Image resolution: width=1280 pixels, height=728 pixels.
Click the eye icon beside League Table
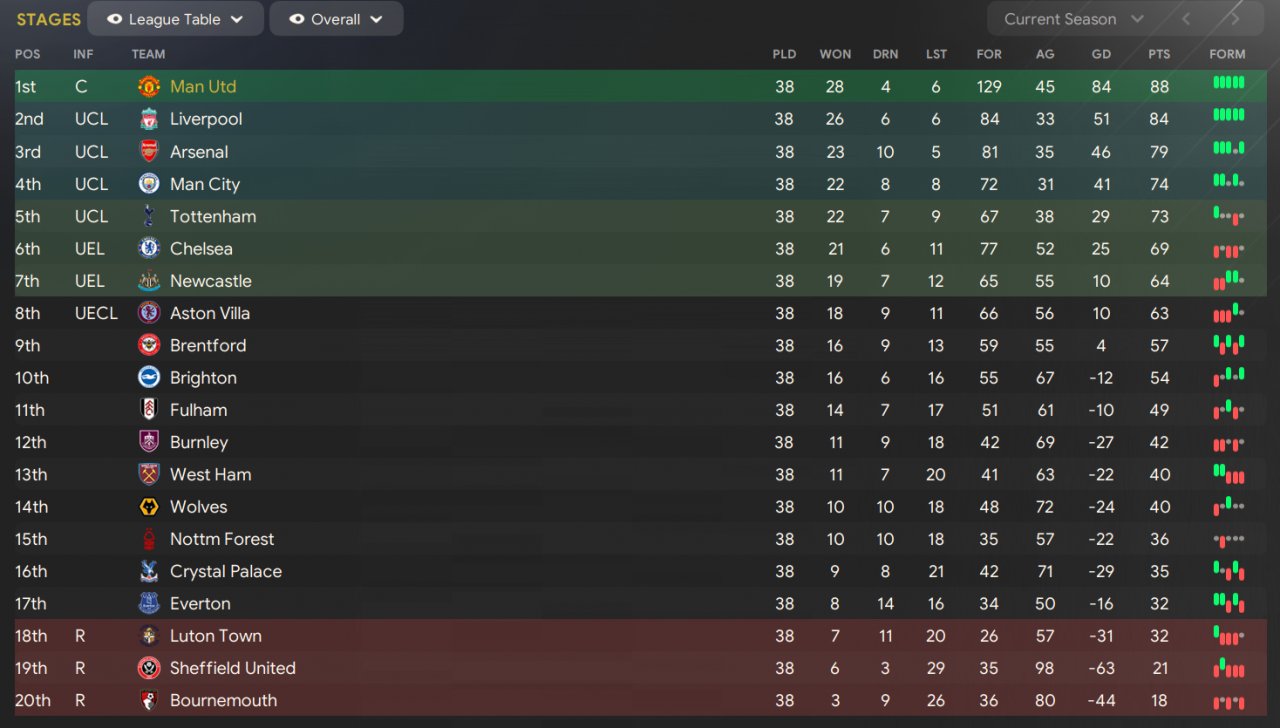coord(115,19)
